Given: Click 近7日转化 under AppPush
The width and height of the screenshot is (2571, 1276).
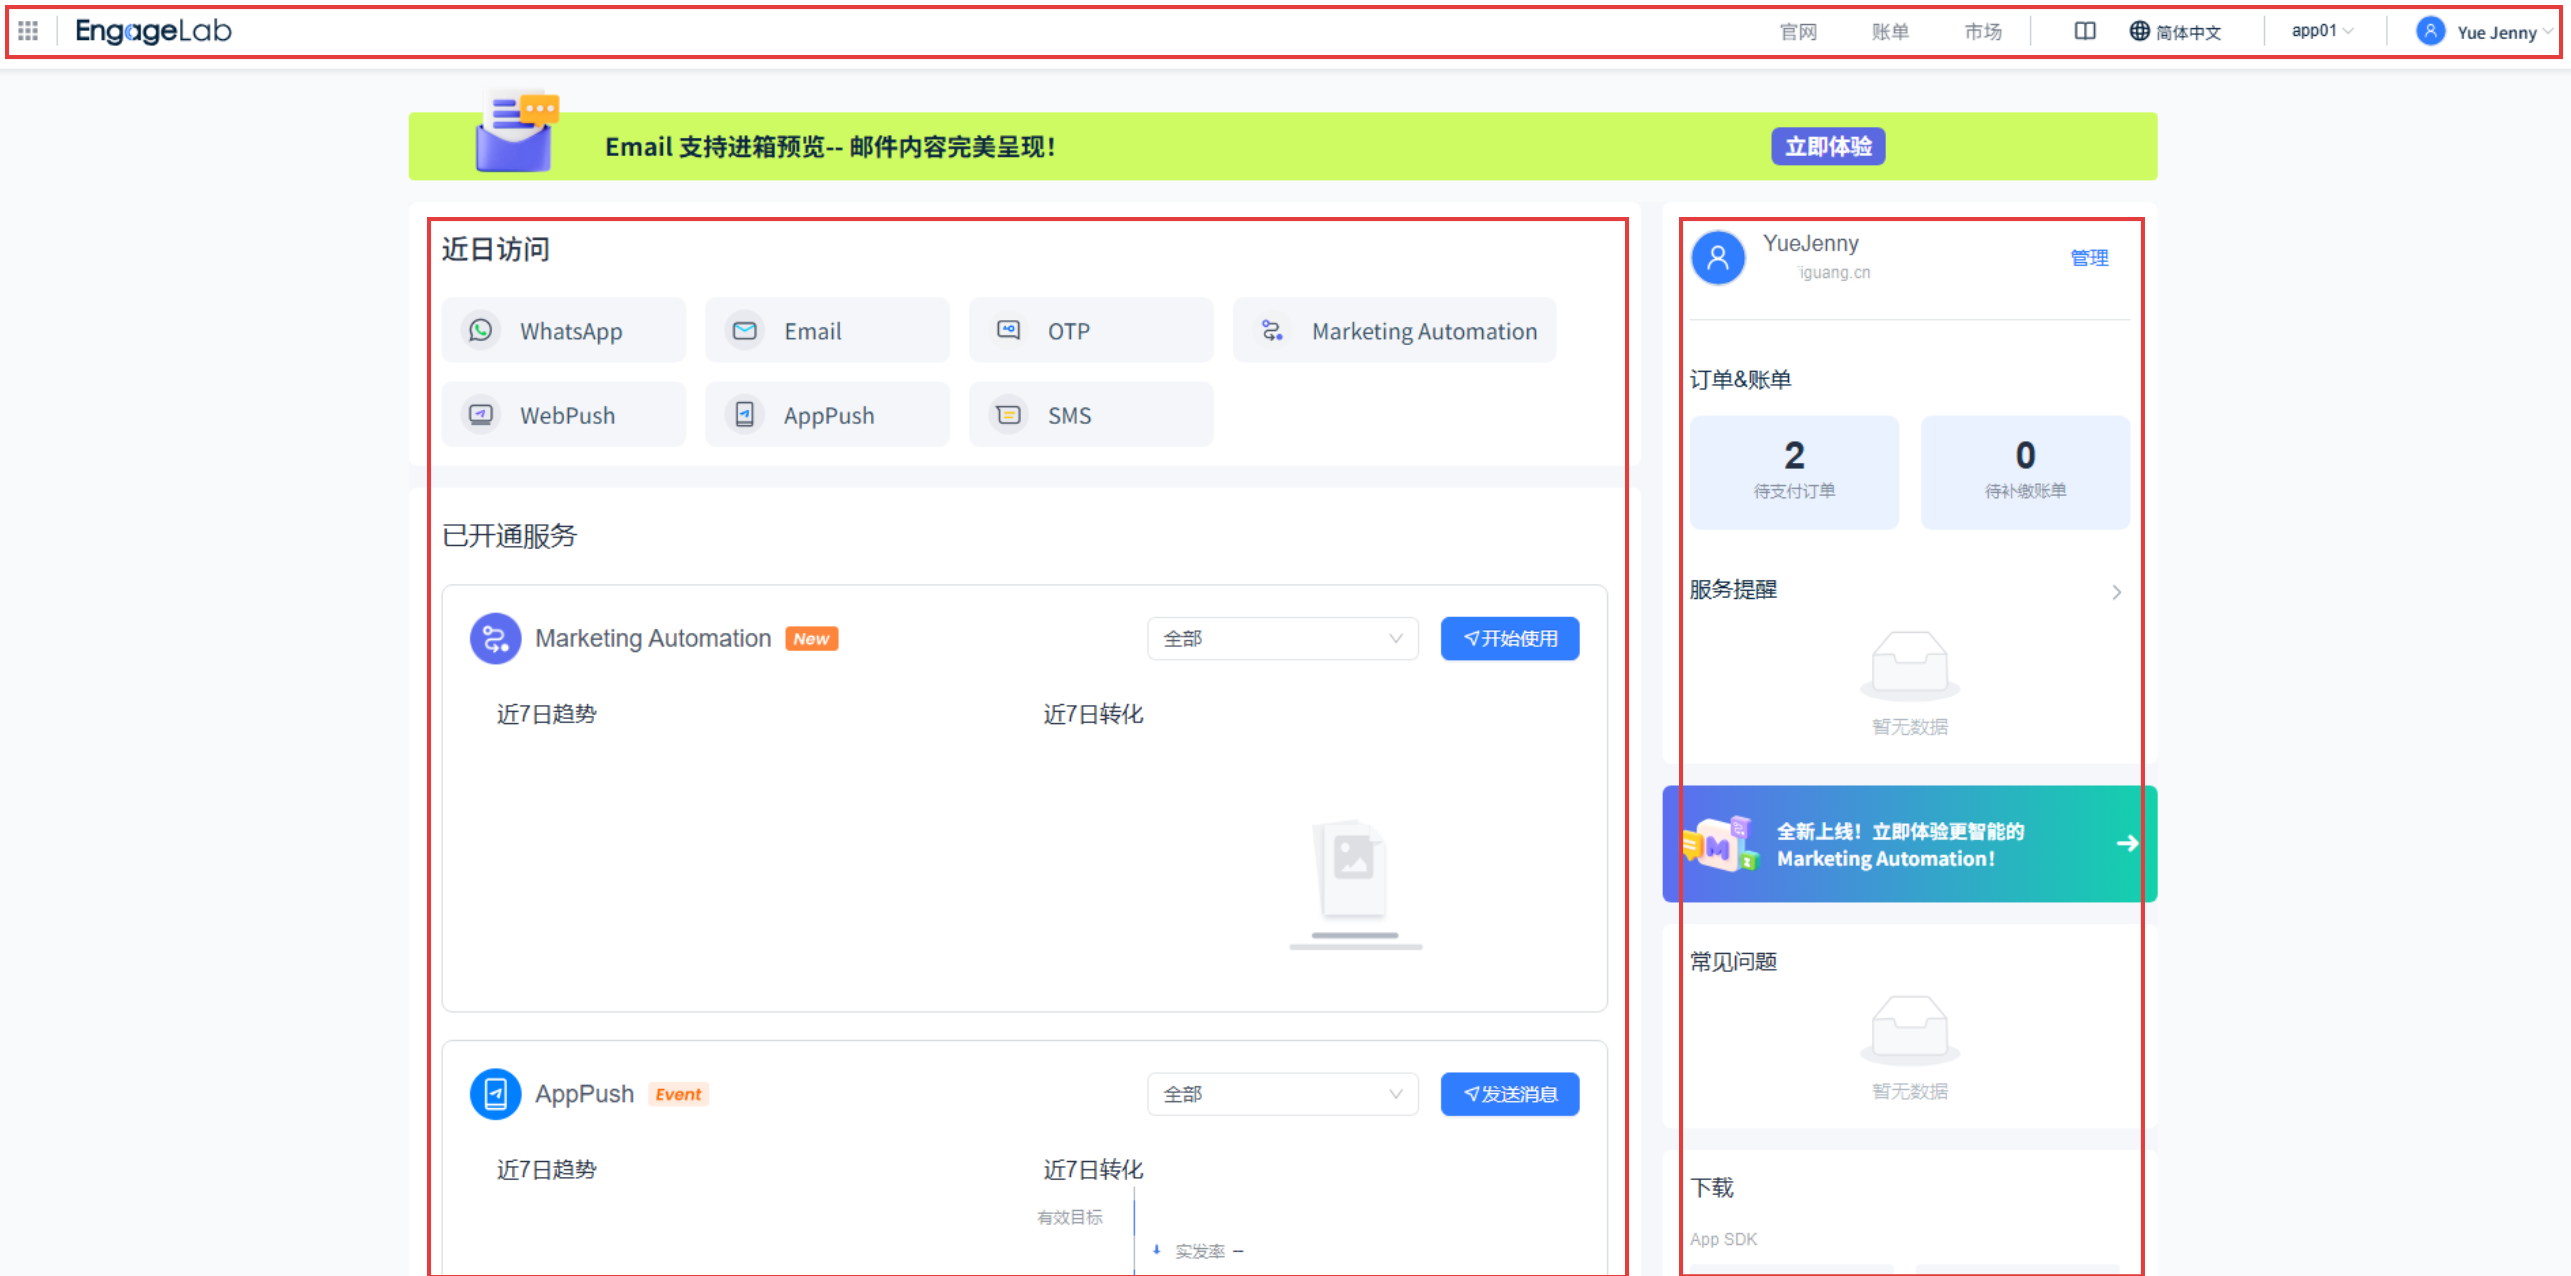Looking at the screenshot, I should pos(1093,1170).
